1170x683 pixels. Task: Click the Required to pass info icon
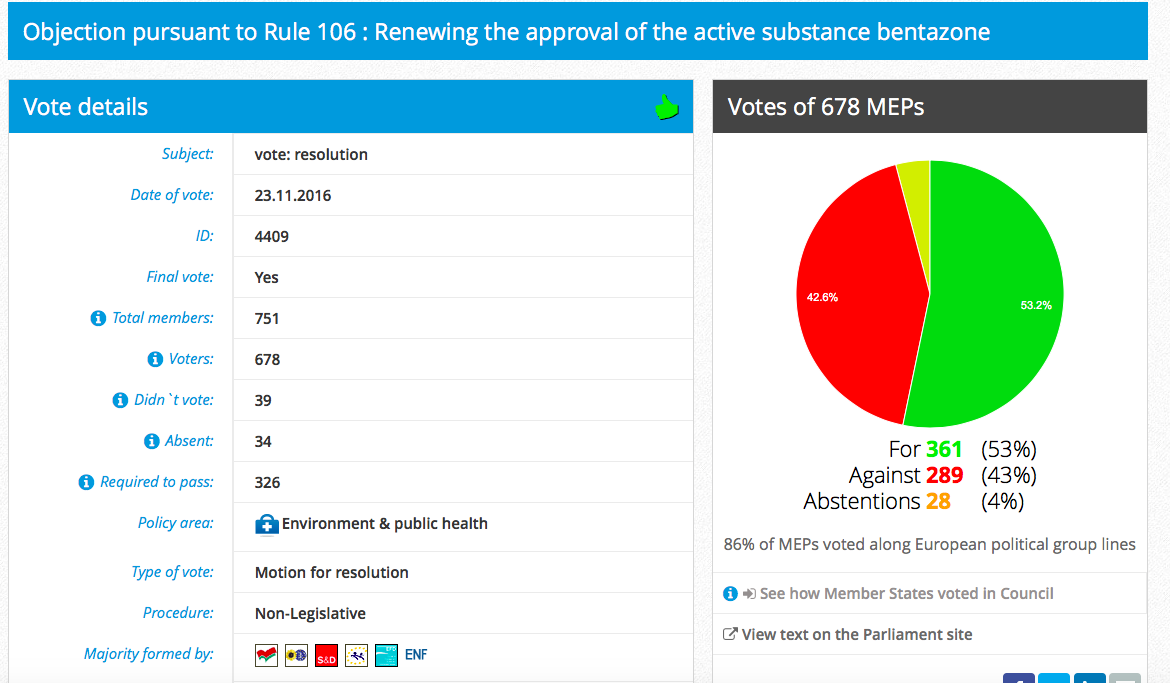point(87,482)
